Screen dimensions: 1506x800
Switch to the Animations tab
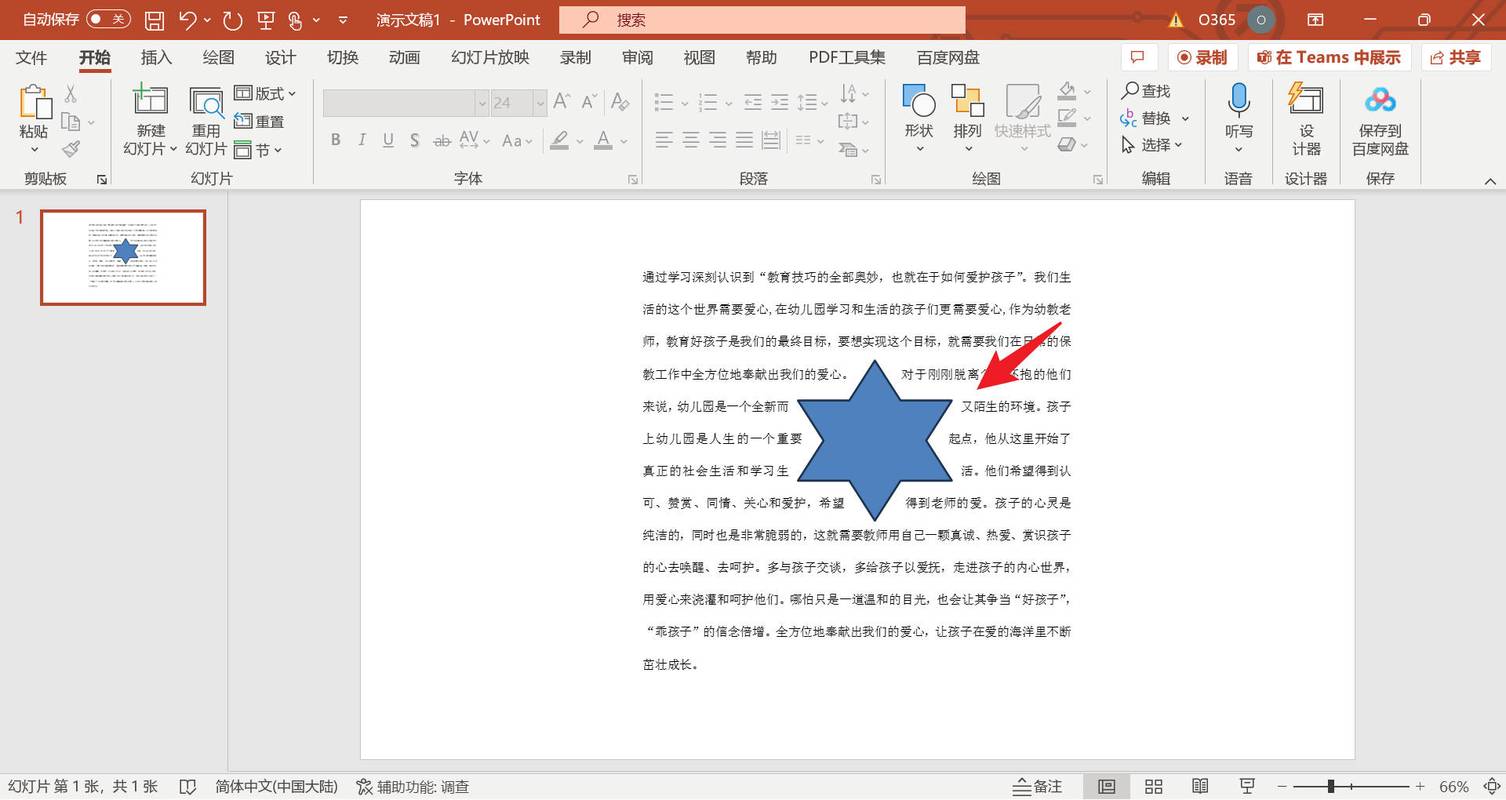pyautogui.click(x=404, y=57)
